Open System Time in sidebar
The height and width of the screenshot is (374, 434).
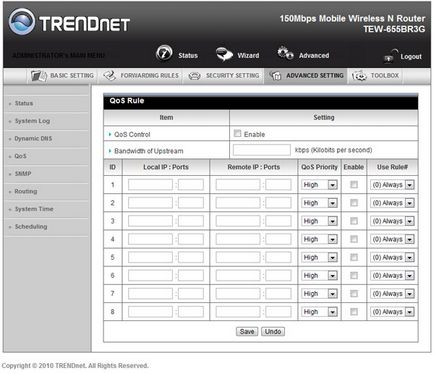pyautogui.click(x=34, y=209)
